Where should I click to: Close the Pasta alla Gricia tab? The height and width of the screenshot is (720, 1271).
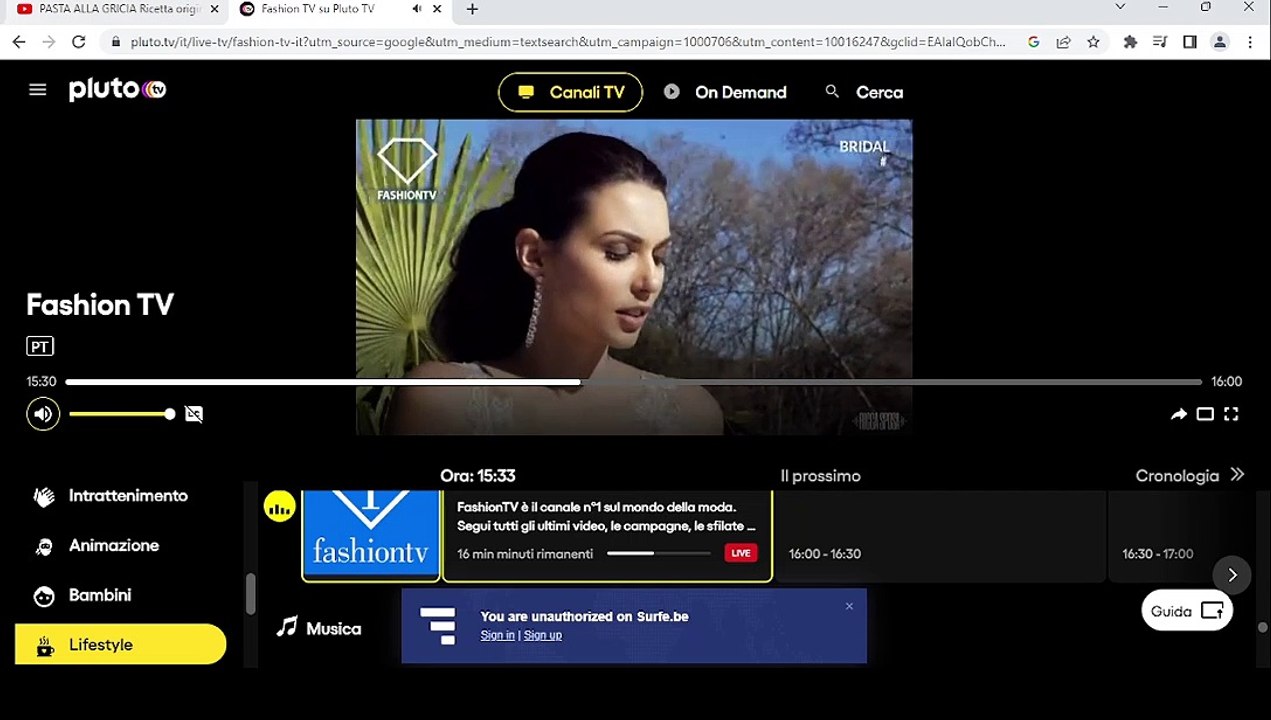tap(214, 9)
